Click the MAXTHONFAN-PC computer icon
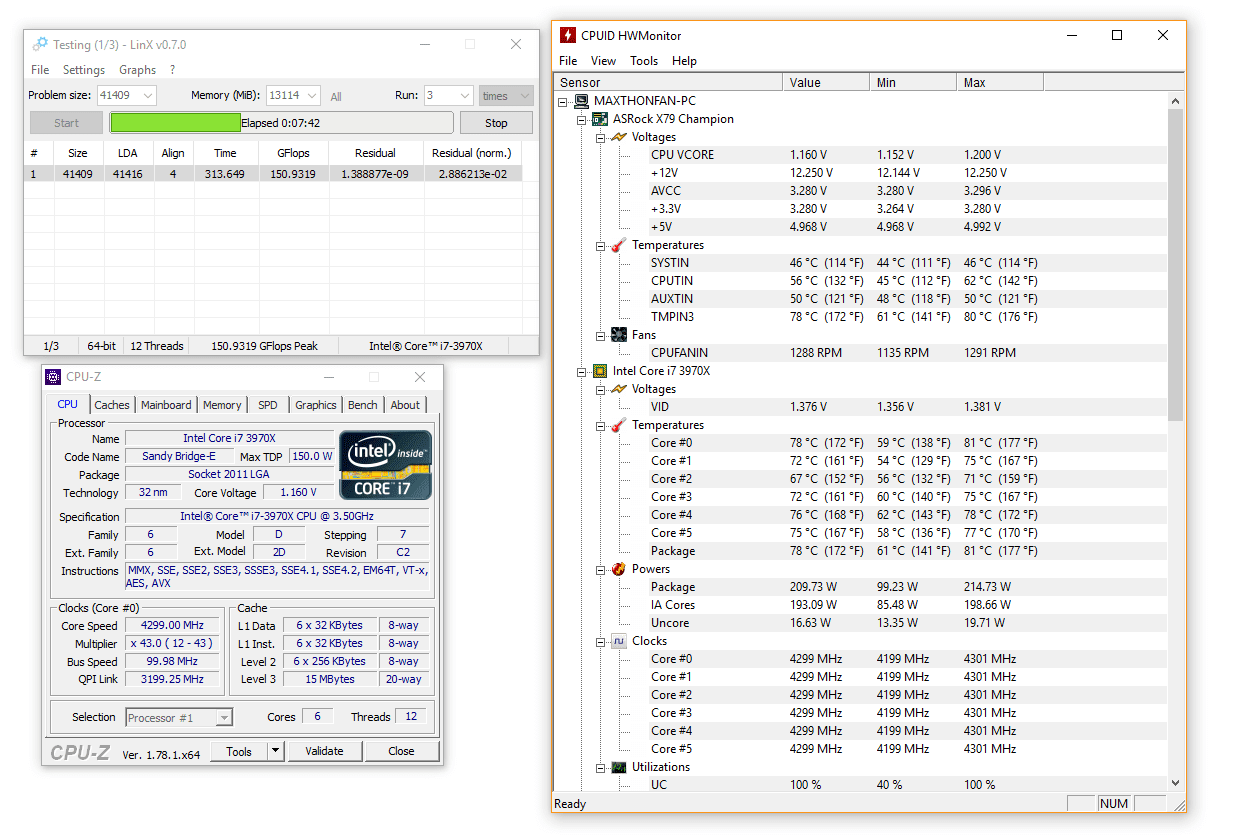 click(x=581, y=101)
